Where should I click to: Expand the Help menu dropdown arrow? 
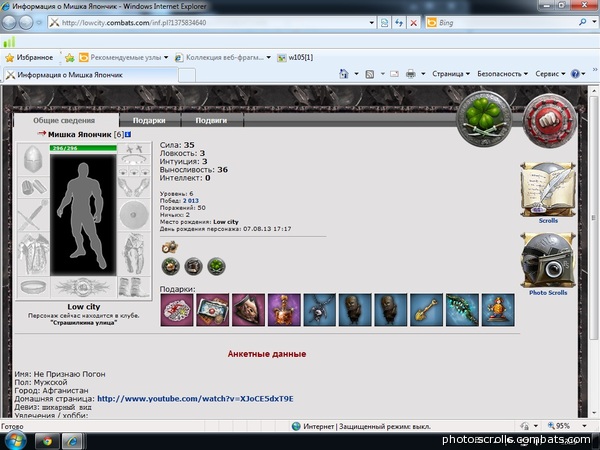583,74
